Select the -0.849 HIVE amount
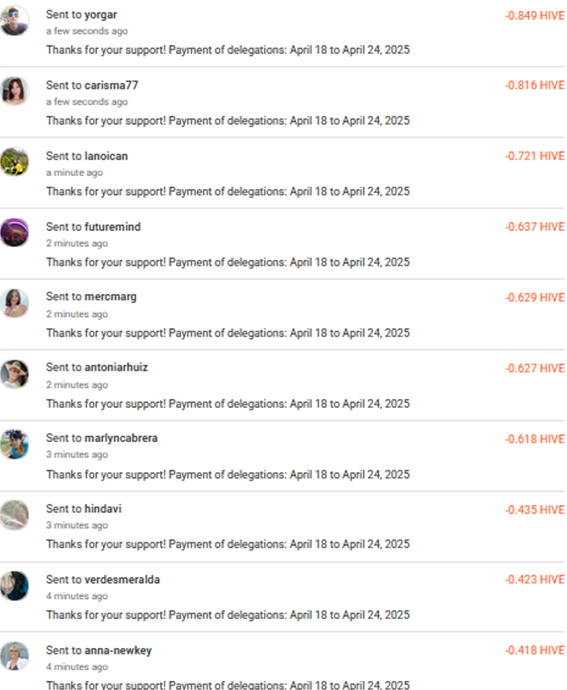The height and width of the screenshot is (690, 567). pos(534,15)
